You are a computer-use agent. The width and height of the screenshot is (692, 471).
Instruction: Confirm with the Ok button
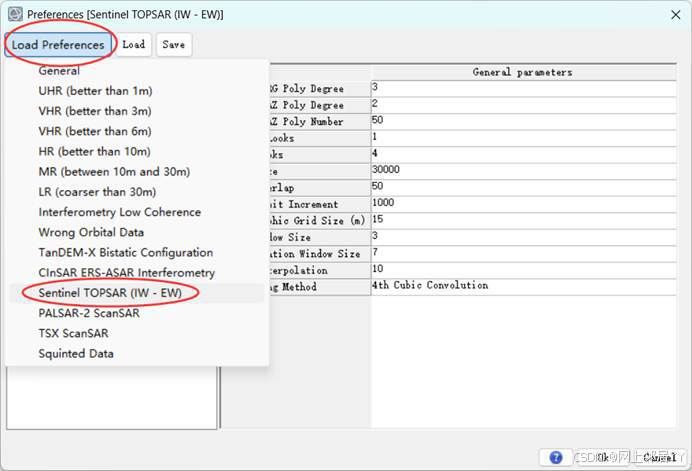(602, 457)
